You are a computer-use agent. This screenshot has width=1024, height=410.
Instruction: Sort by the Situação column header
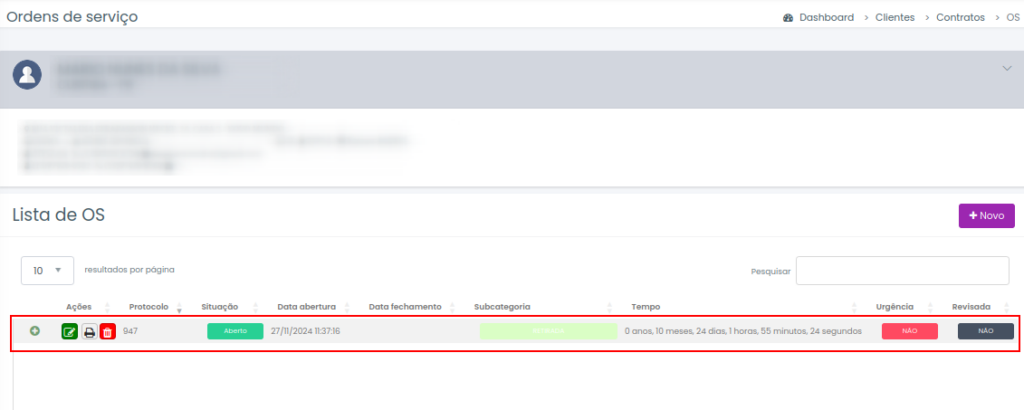tap(219, 306)
